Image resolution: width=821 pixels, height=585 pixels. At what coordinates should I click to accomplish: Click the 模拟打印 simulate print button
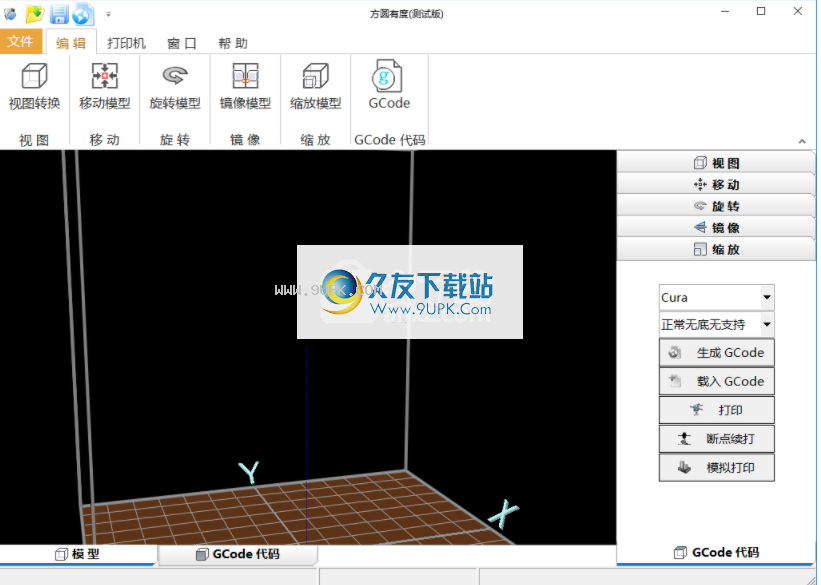[716, 468]
